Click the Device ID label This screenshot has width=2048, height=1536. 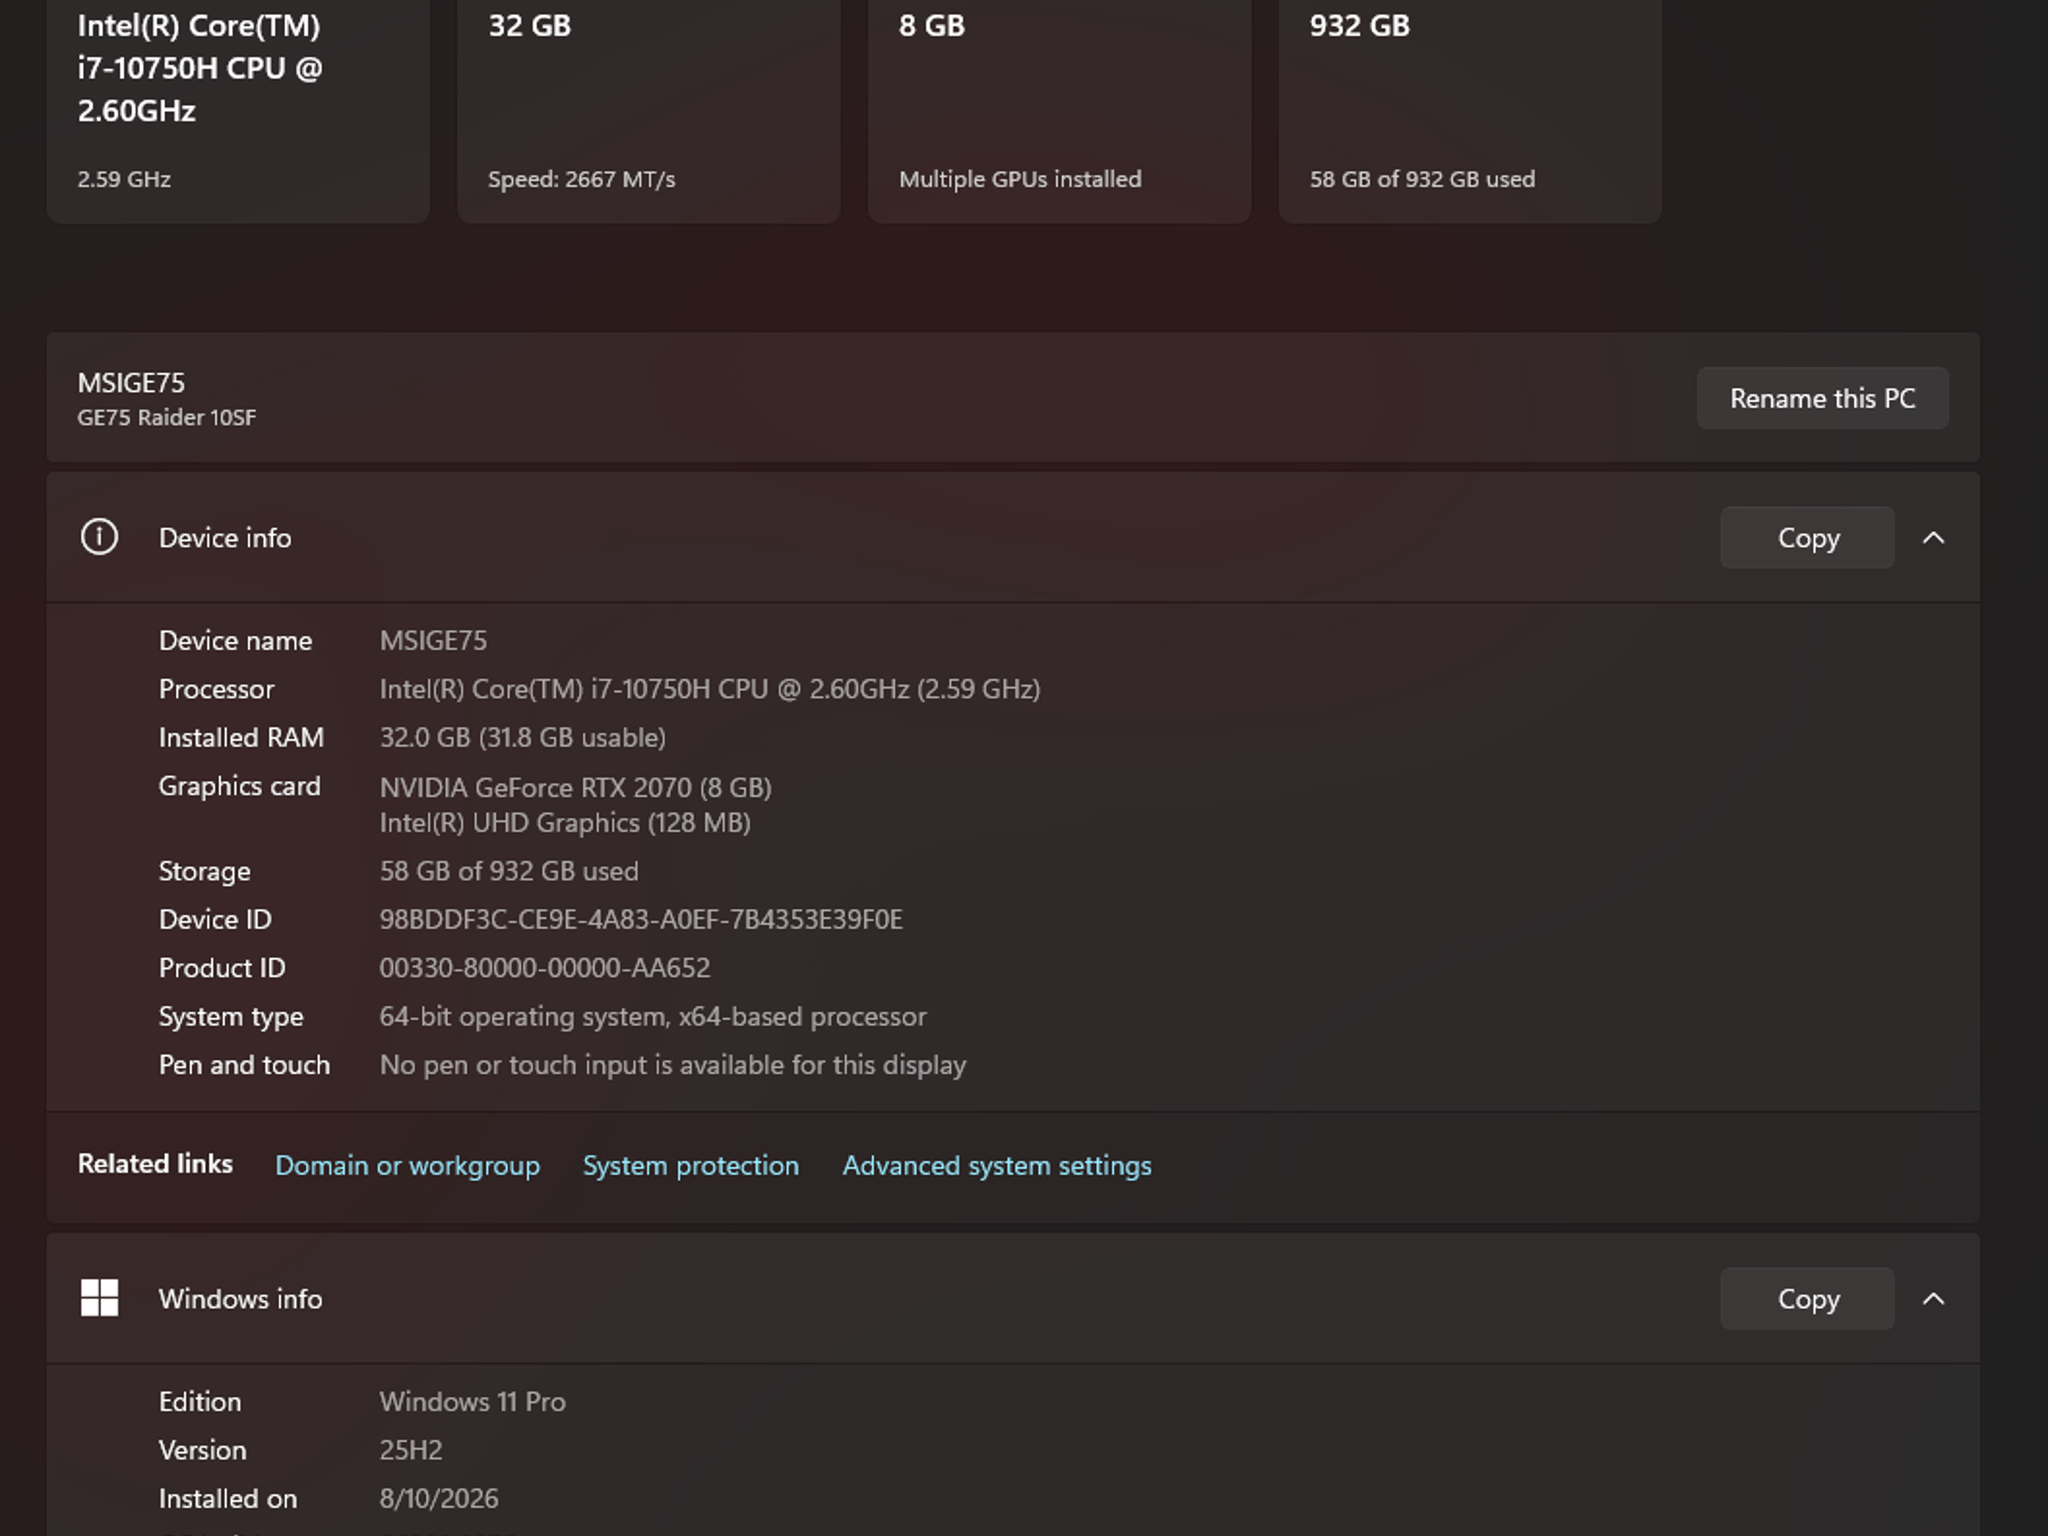coord(215,920)
